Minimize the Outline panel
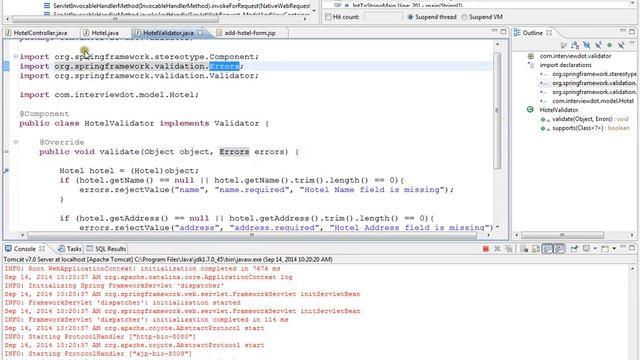640x360 pixels. (622, 30)
